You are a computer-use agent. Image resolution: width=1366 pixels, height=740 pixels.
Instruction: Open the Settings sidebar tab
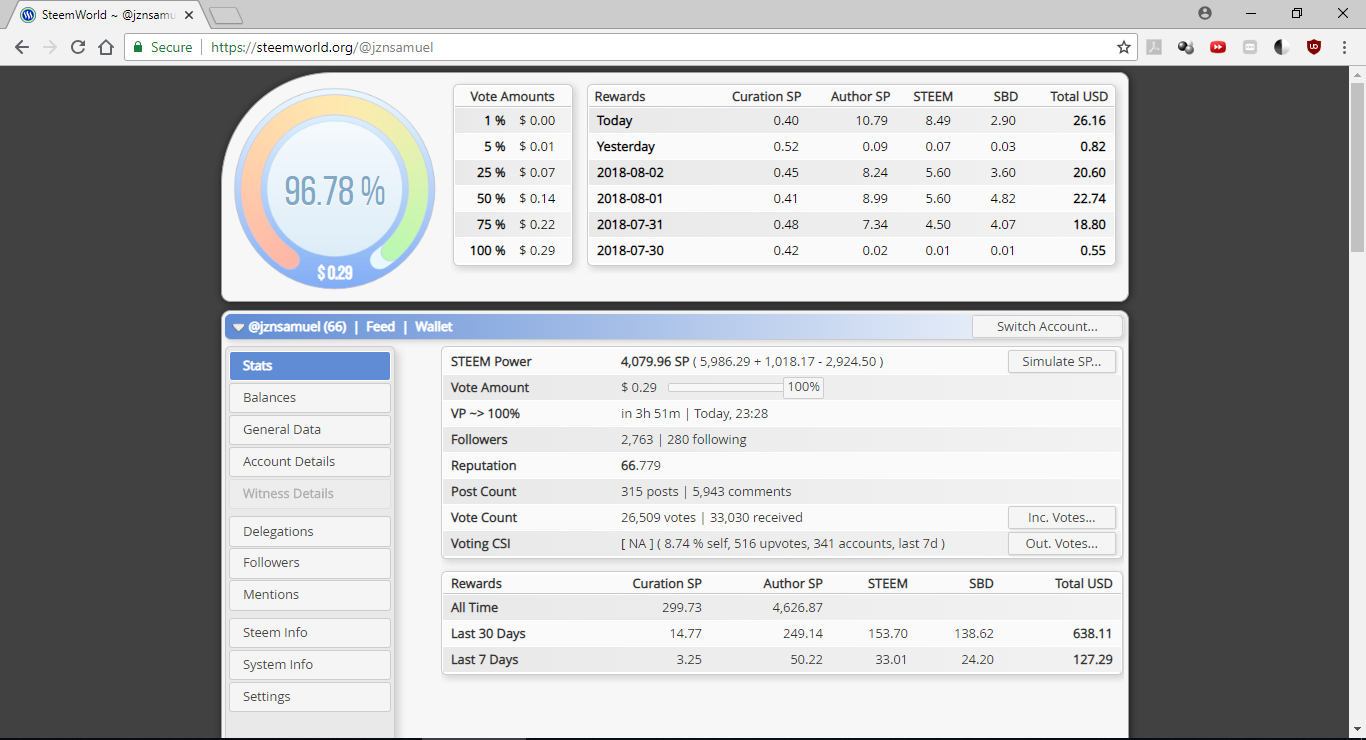pyautogui.click(x=310, y=697)
